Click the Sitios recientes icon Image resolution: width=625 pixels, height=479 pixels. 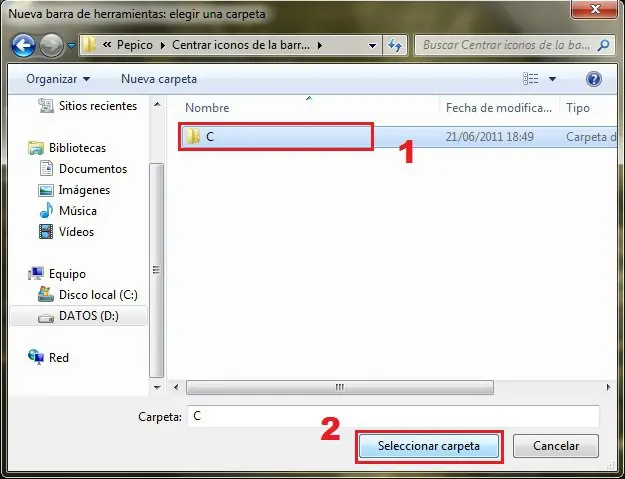pyautogui.click(x=46, y=106)
